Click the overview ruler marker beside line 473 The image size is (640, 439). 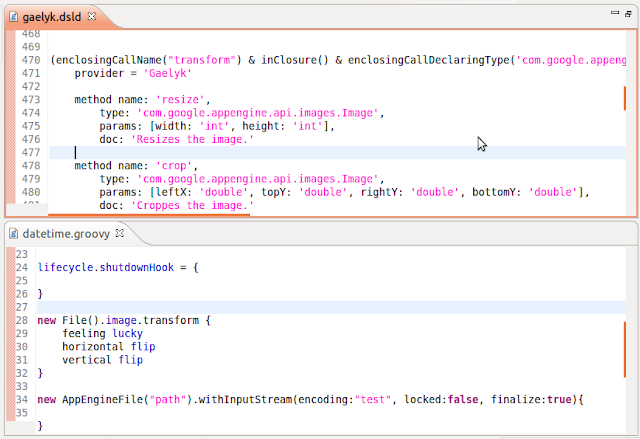coord(624,98)
